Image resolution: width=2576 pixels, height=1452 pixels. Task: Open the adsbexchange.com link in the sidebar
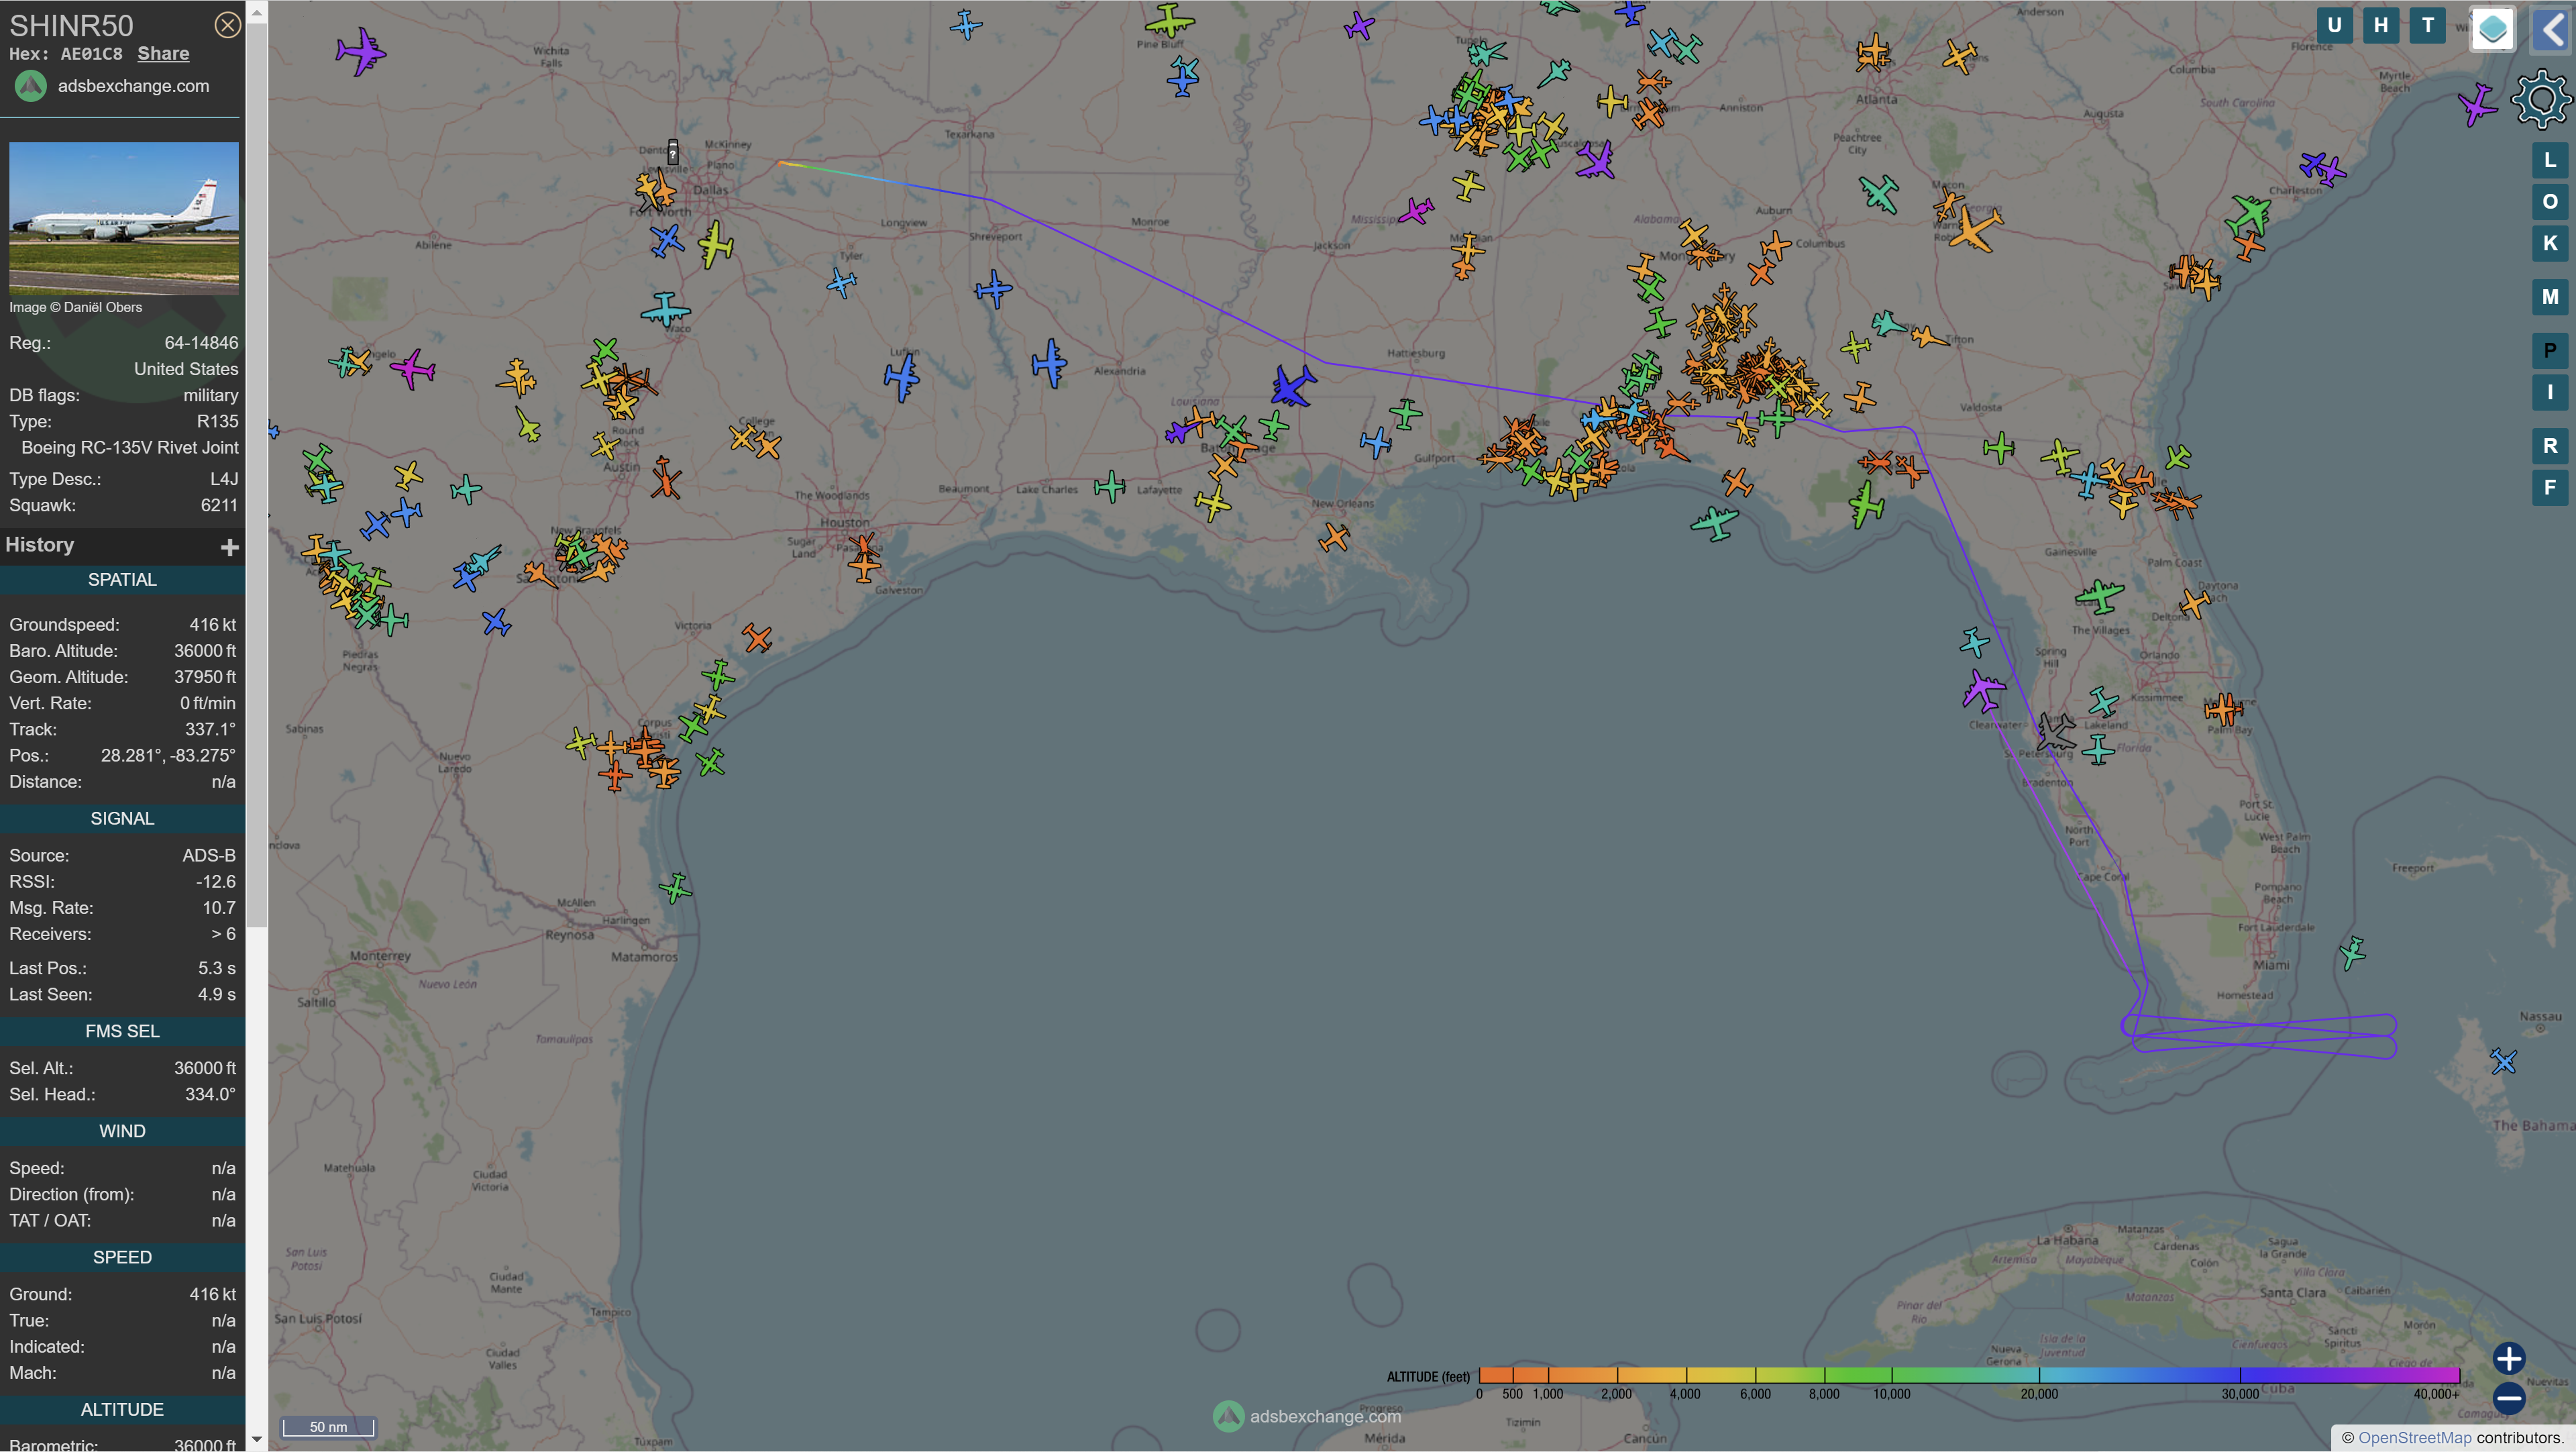tap(133, 86)
